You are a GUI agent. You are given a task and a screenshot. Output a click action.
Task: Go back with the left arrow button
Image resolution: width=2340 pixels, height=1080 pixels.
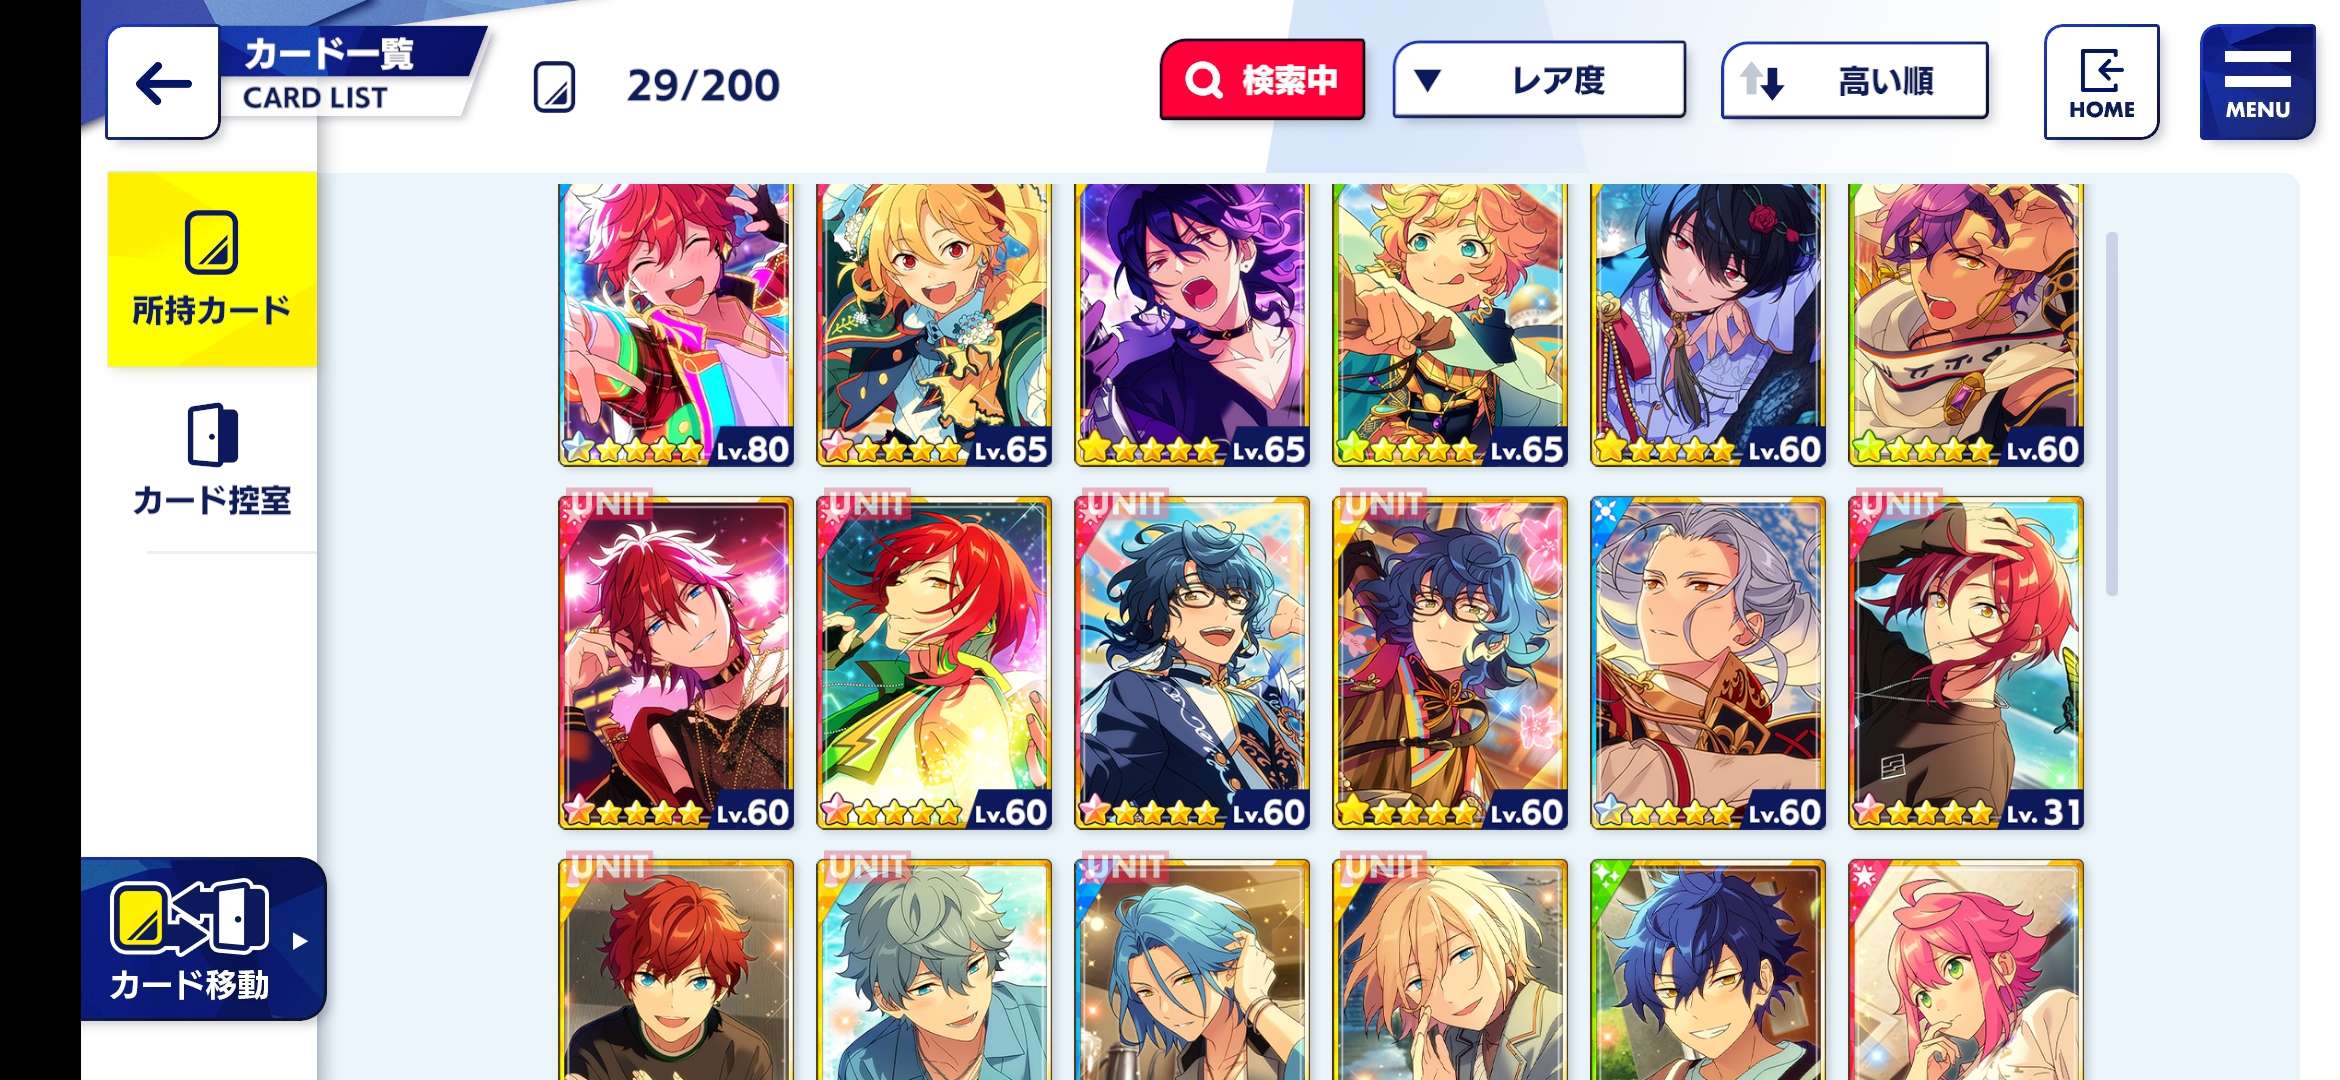click(x=163, y=83)
